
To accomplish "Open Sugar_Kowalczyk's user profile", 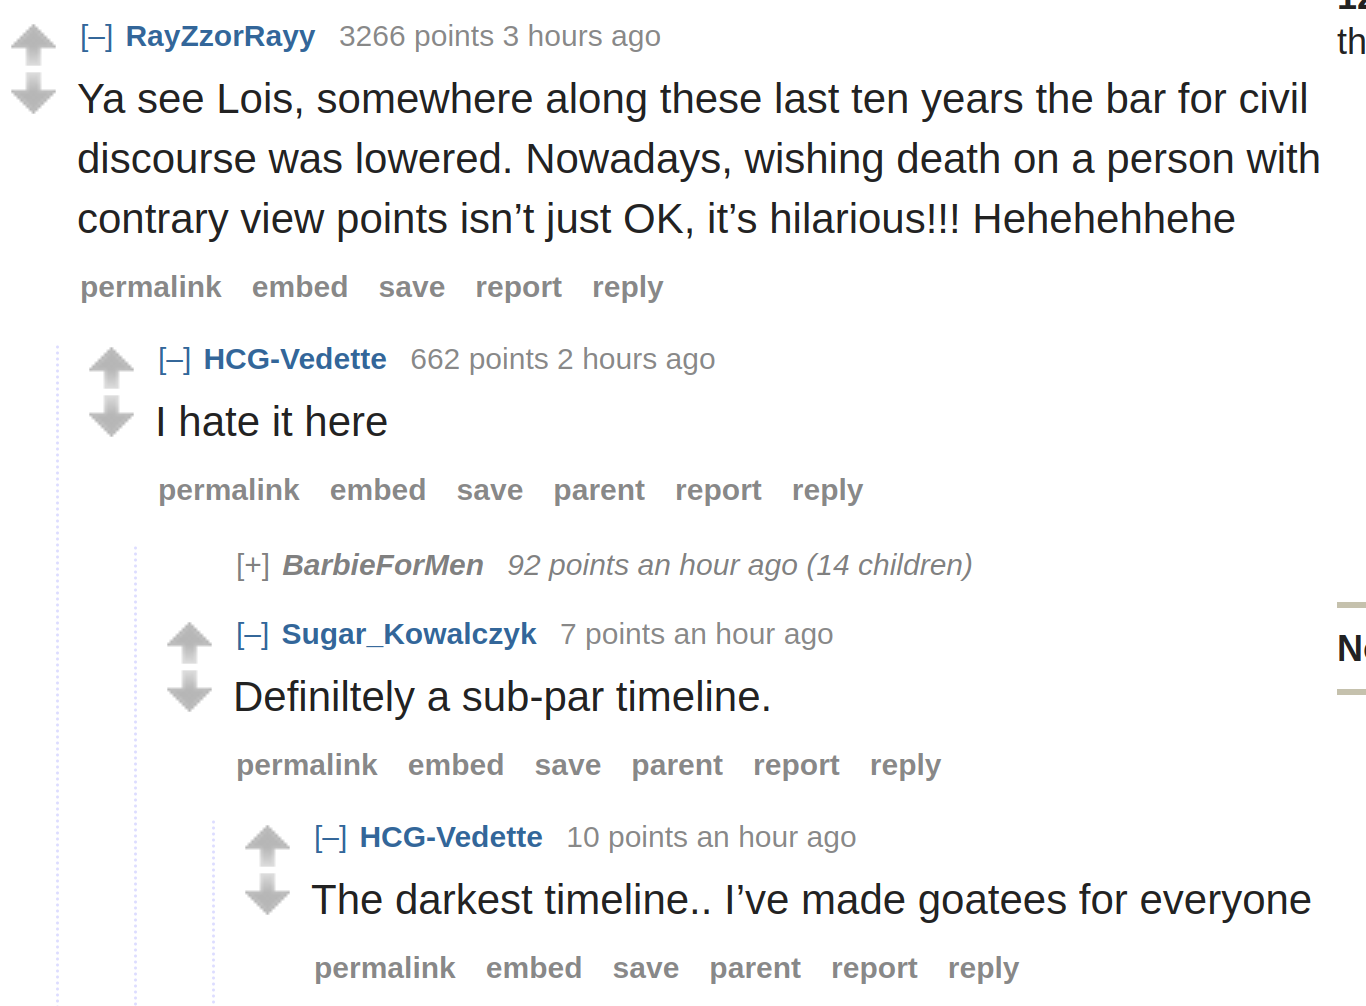I will (409, 634).
